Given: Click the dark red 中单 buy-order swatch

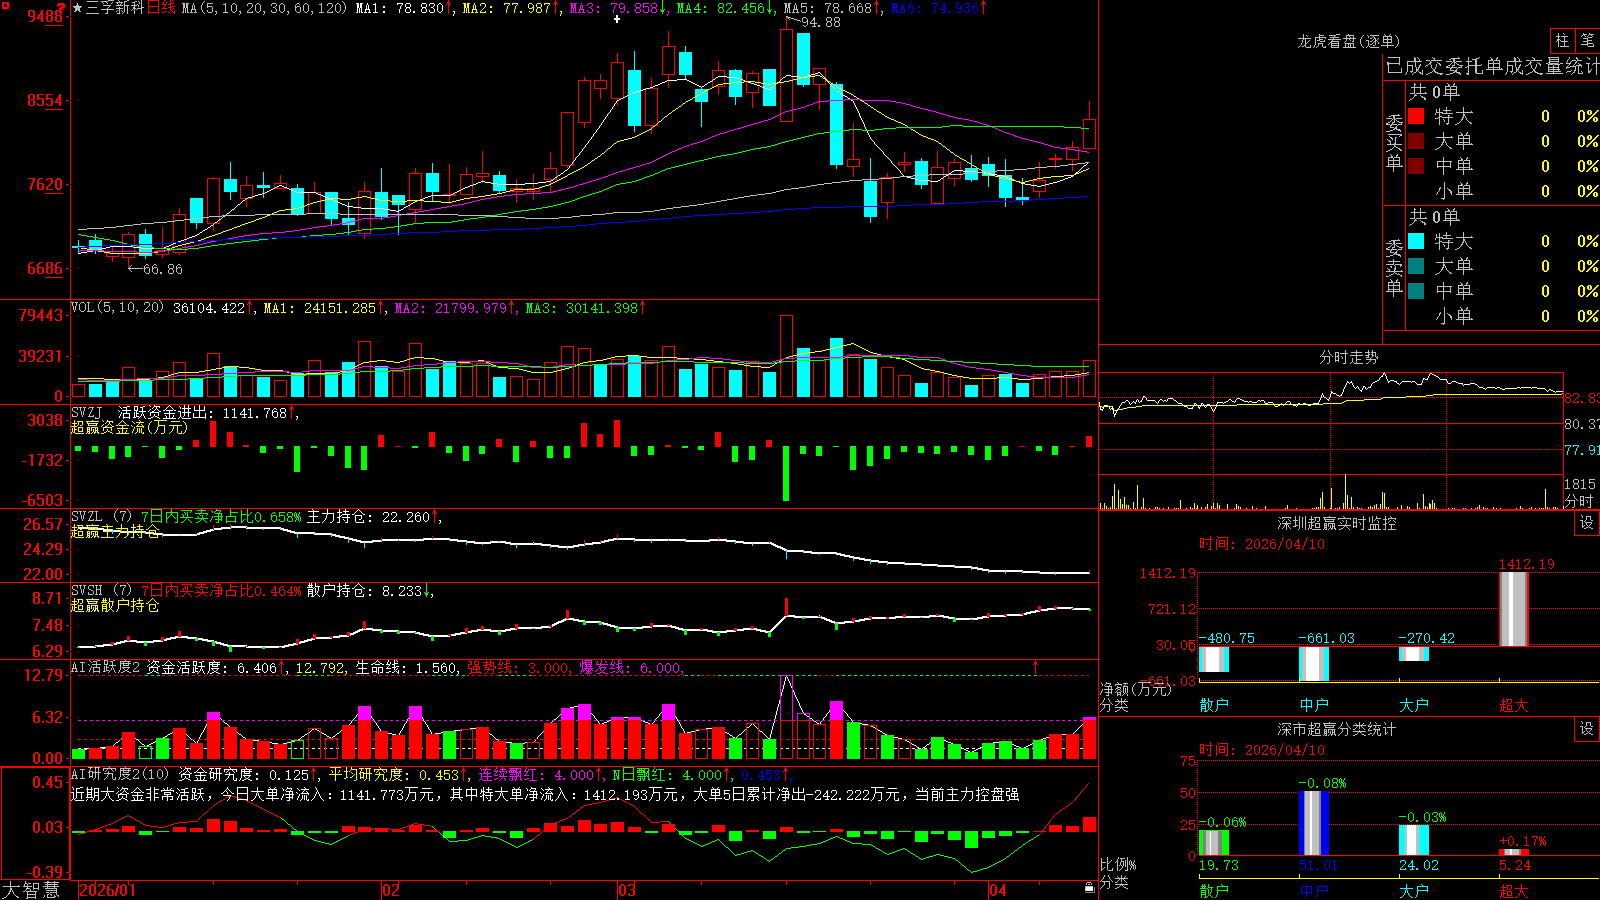Looking at the screenshot, I should [1416, 166].
